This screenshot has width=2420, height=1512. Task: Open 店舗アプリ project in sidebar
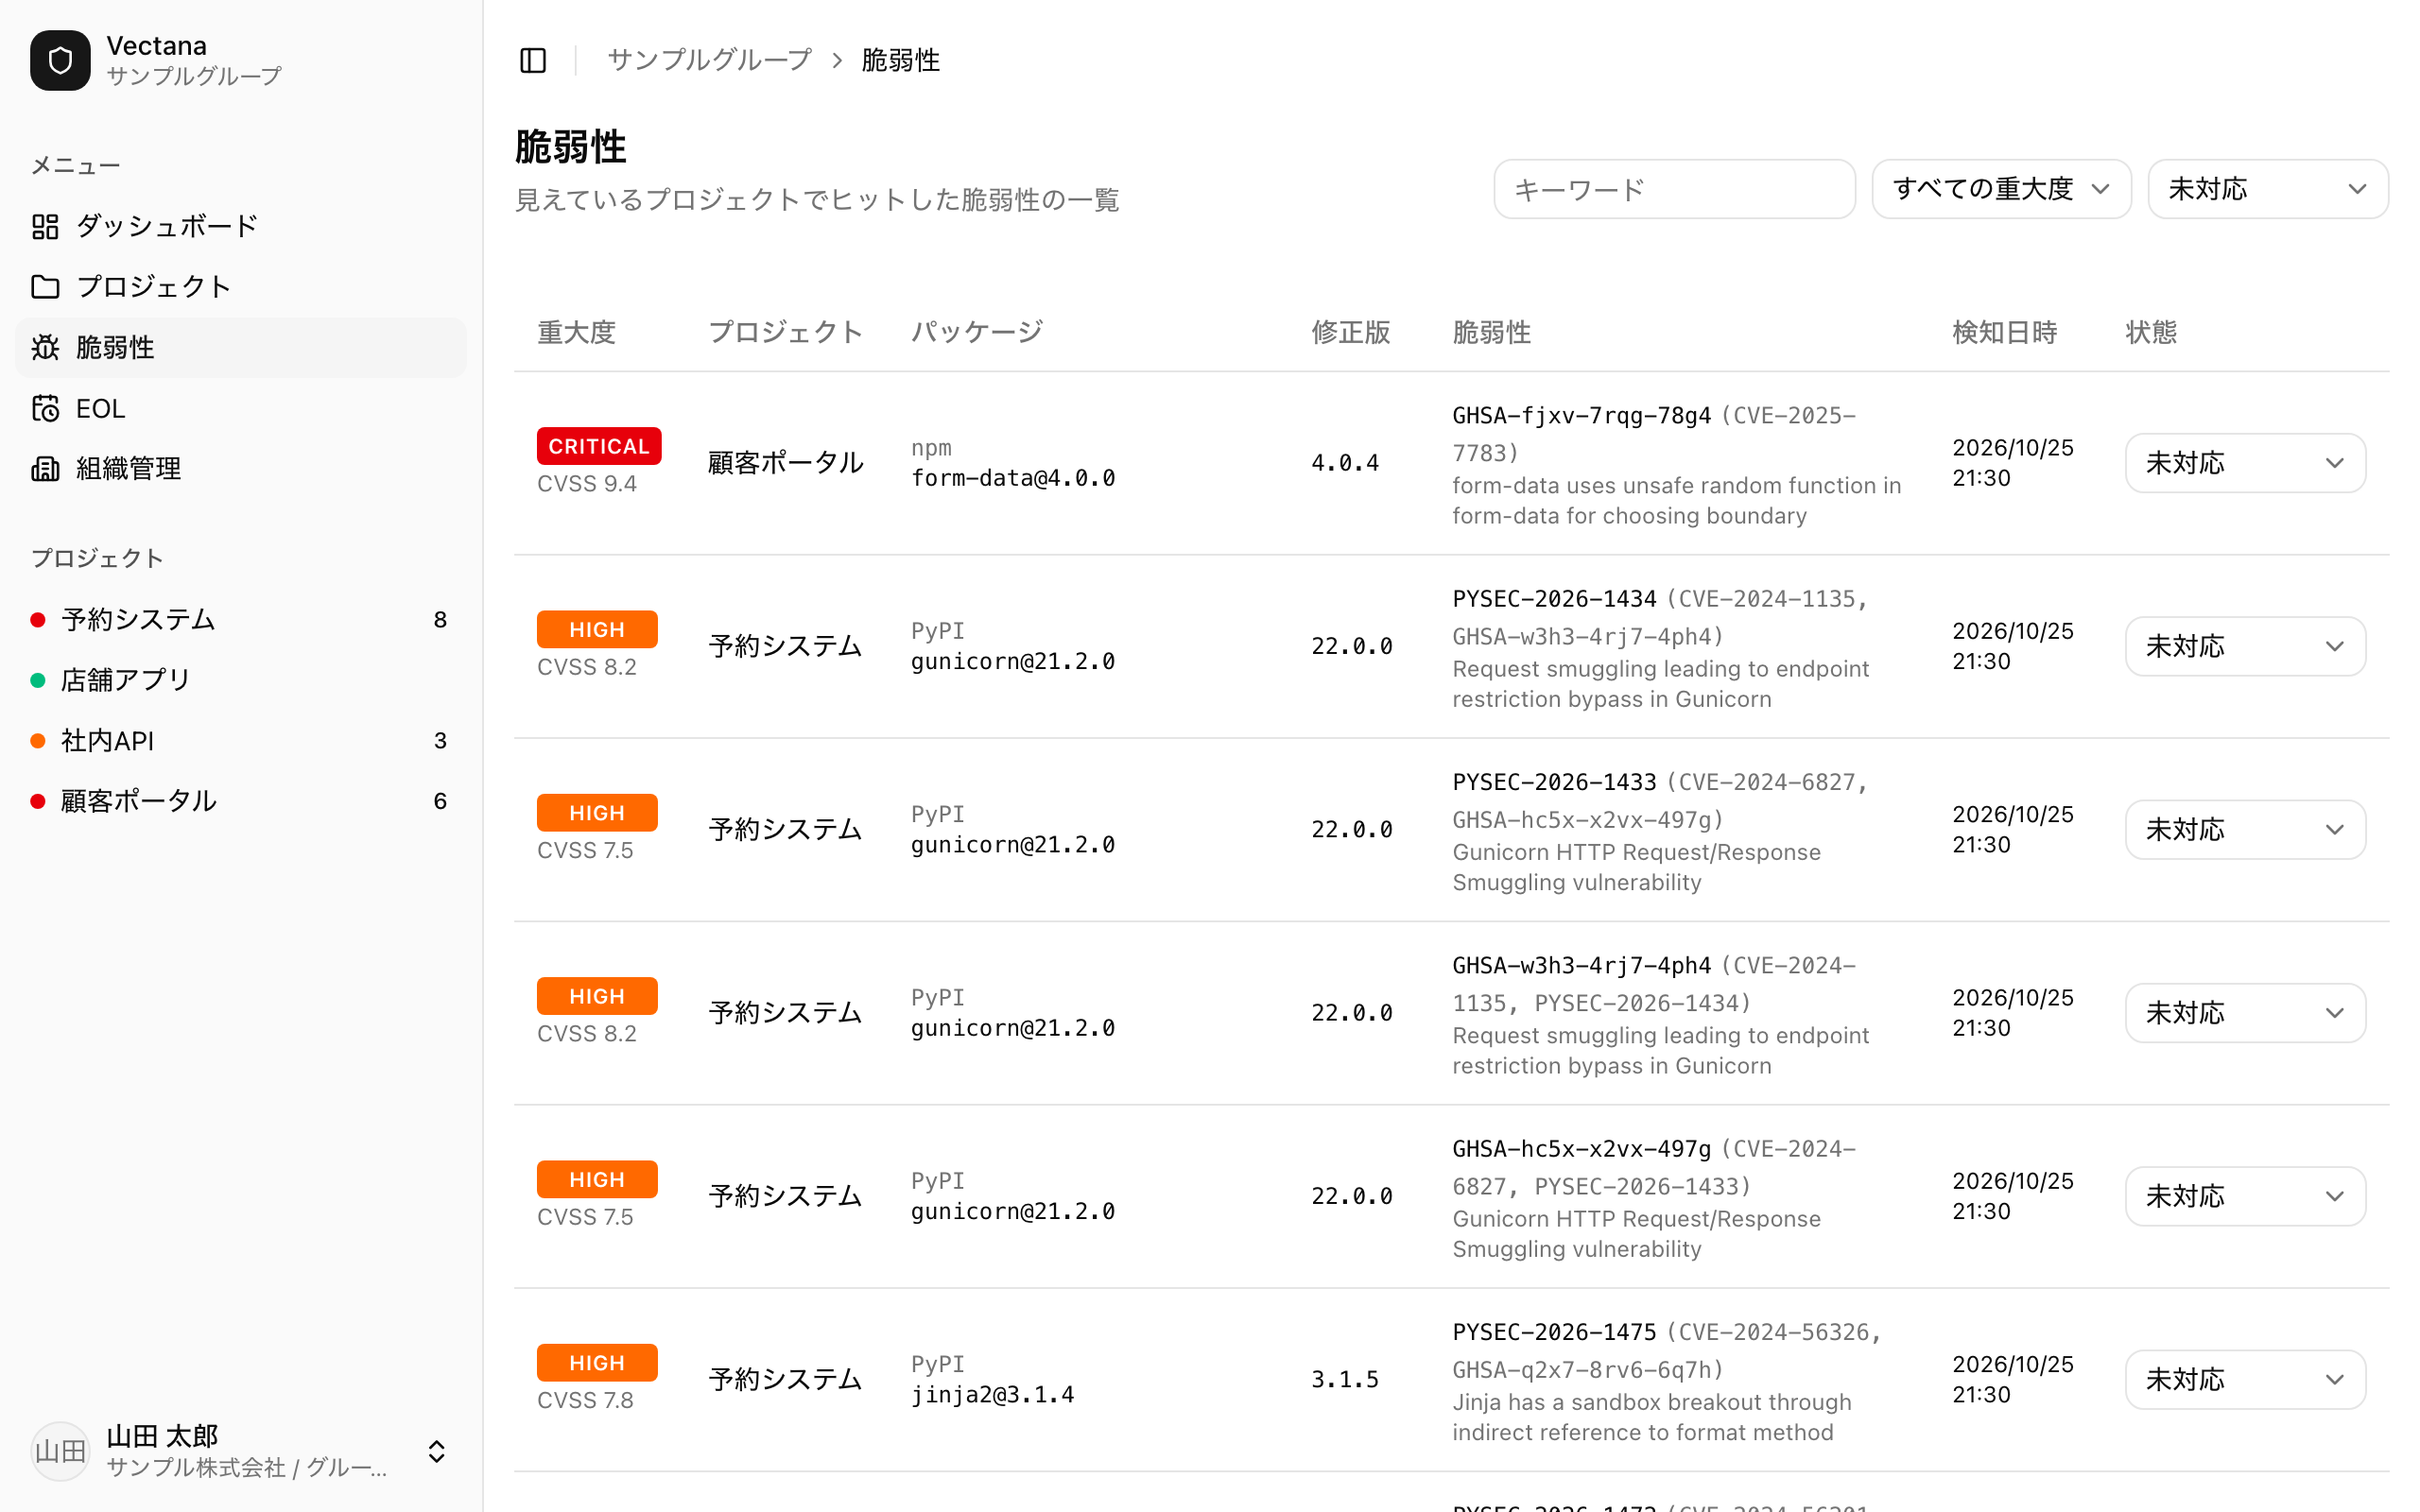[241, 680]
